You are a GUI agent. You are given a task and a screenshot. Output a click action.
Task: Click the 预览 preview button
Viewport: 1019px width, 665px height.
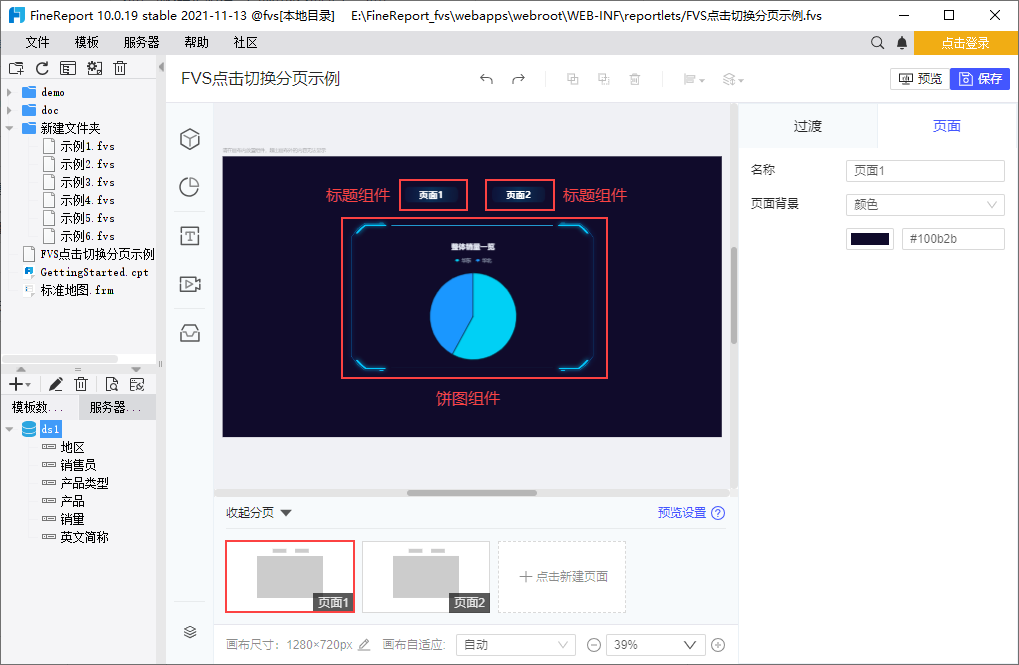point(920,79)
